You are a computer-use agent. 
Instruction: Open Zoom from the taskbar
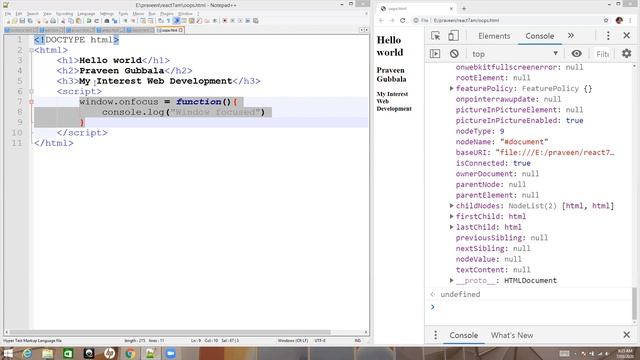pos(171,353)
